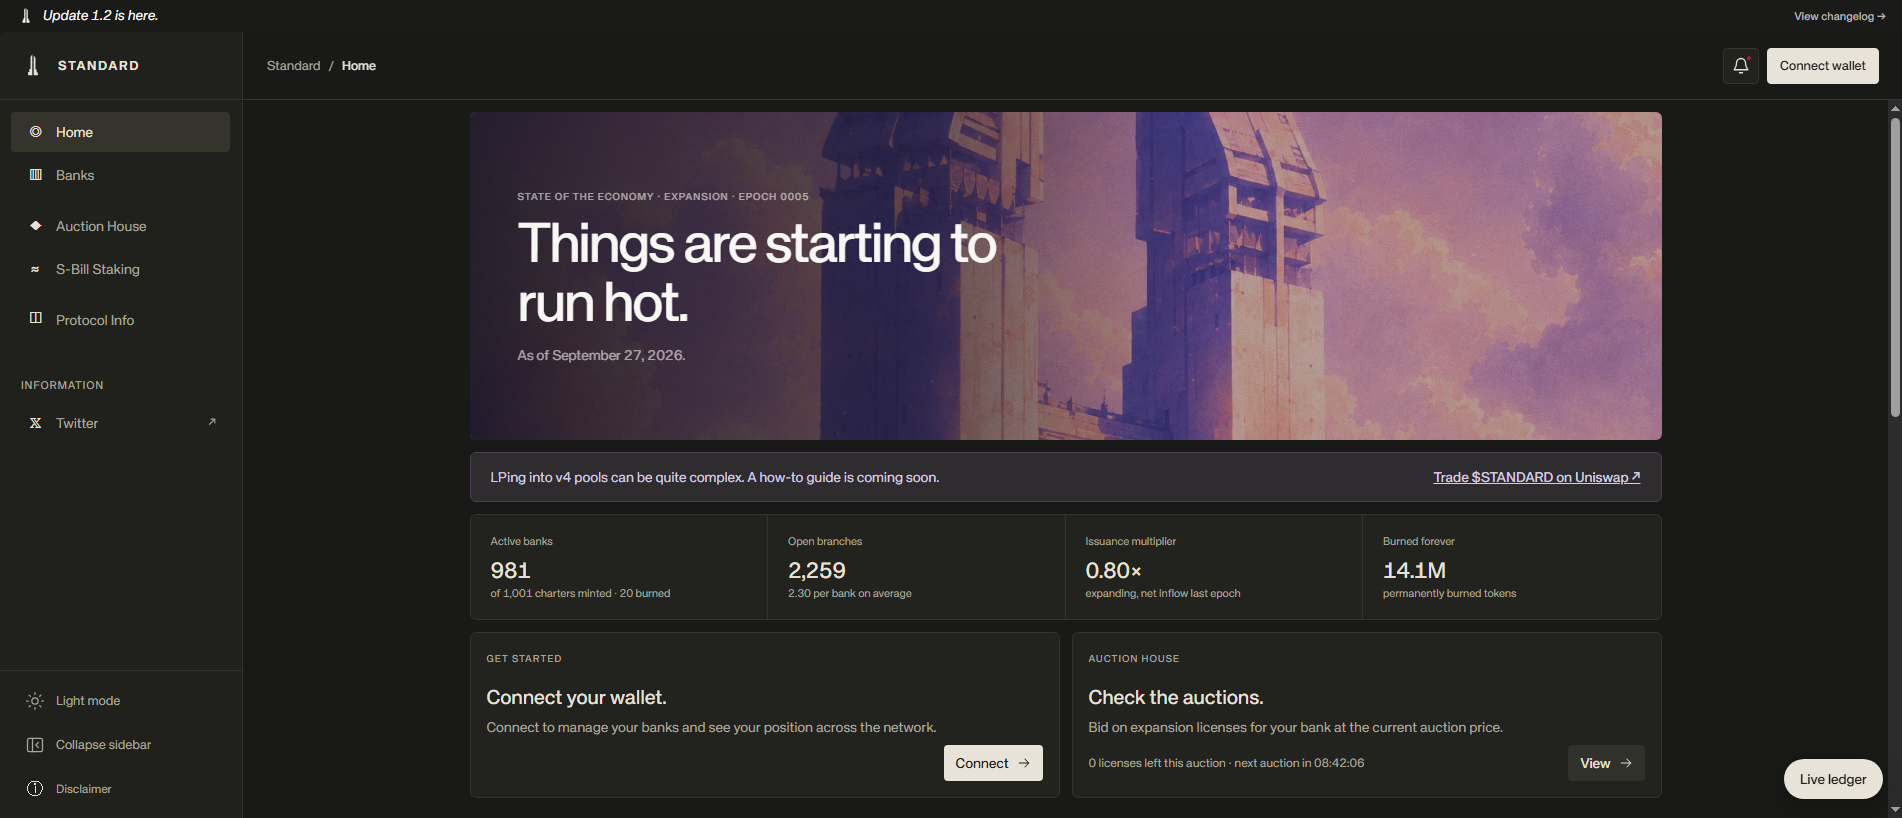This screenshot has height=818, width=1902.
Task: Click the Home sidebar icon
Action: (36, 132)
